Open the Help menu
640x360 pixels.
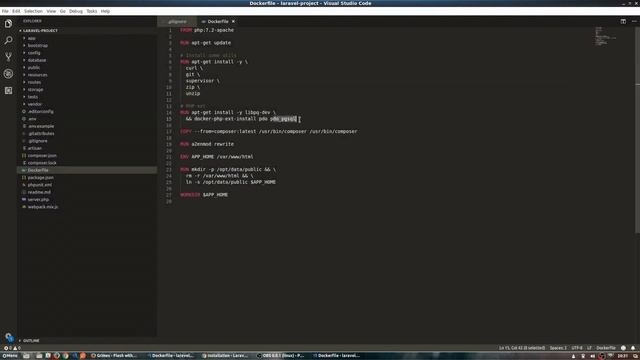[105, 11]
